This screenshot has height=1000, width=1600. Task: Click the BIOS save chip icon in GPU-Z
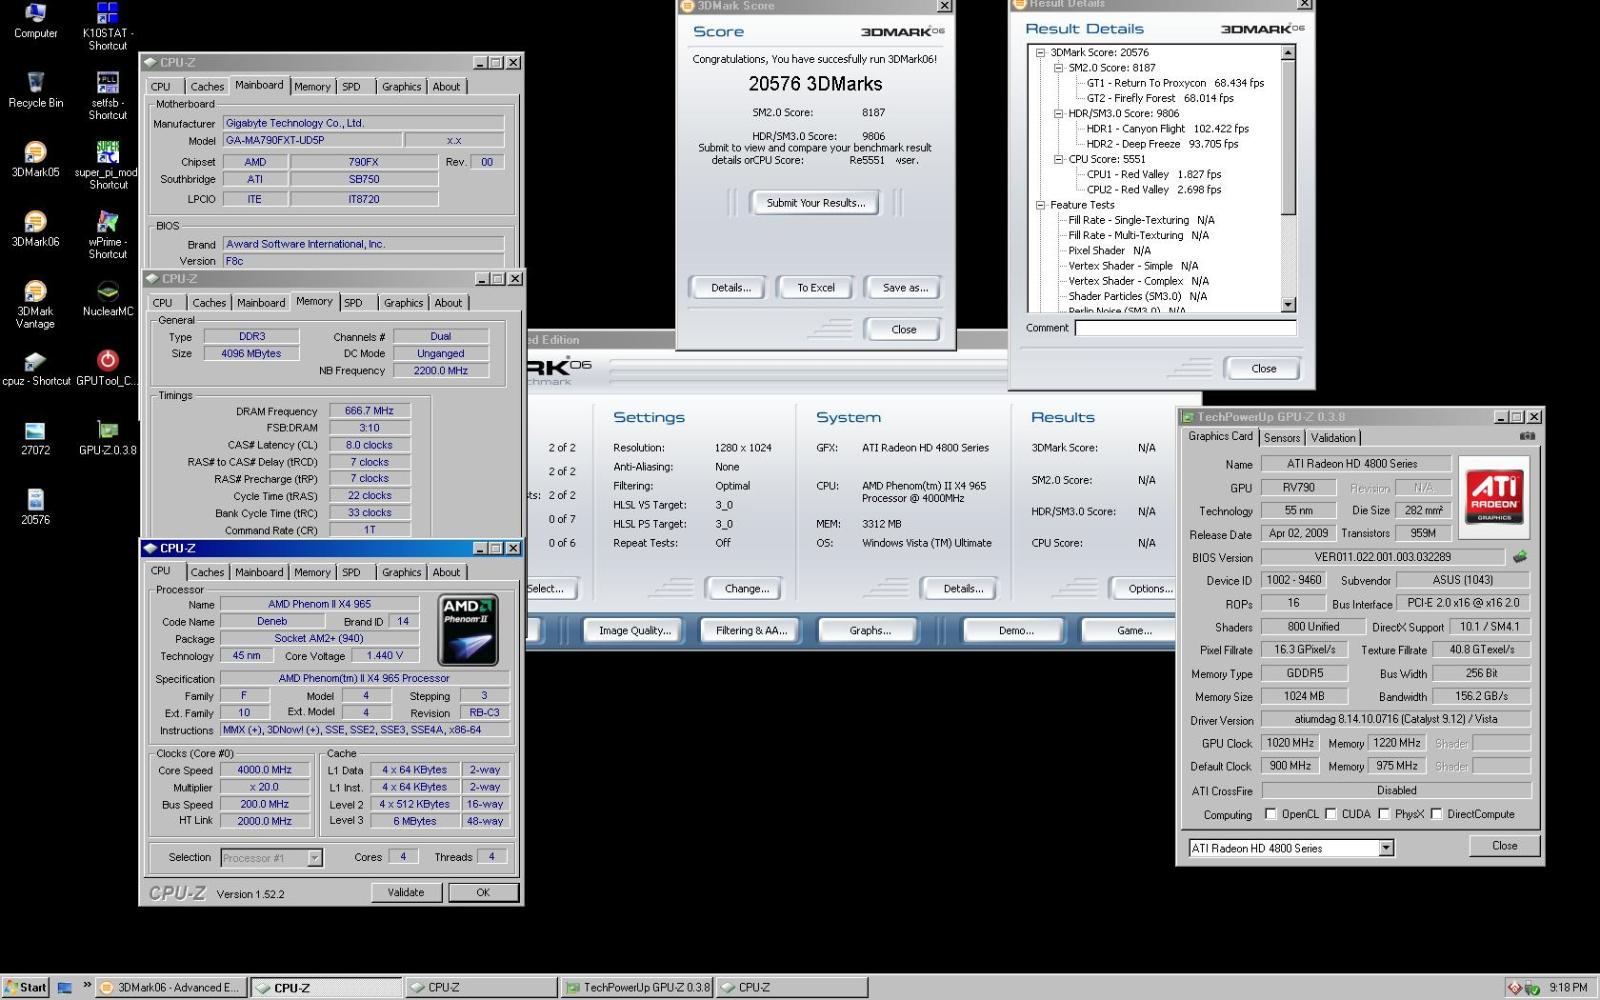[x=1520, y=556]
